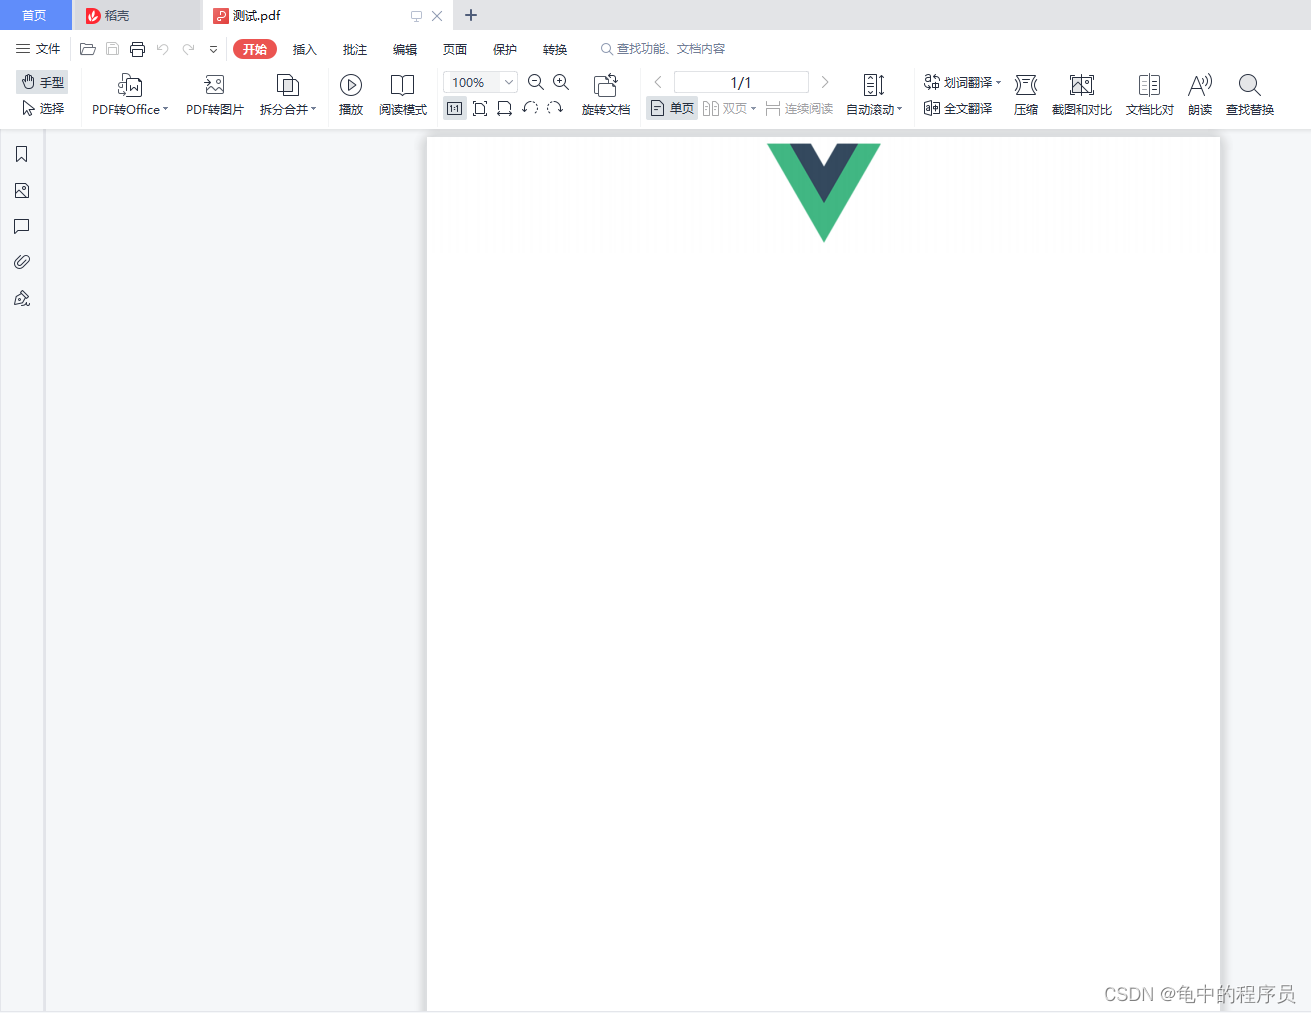This screenshot has height=1013, width=1311.
Task: Open the attachments paperclip panel
Action: click(22, 262)
